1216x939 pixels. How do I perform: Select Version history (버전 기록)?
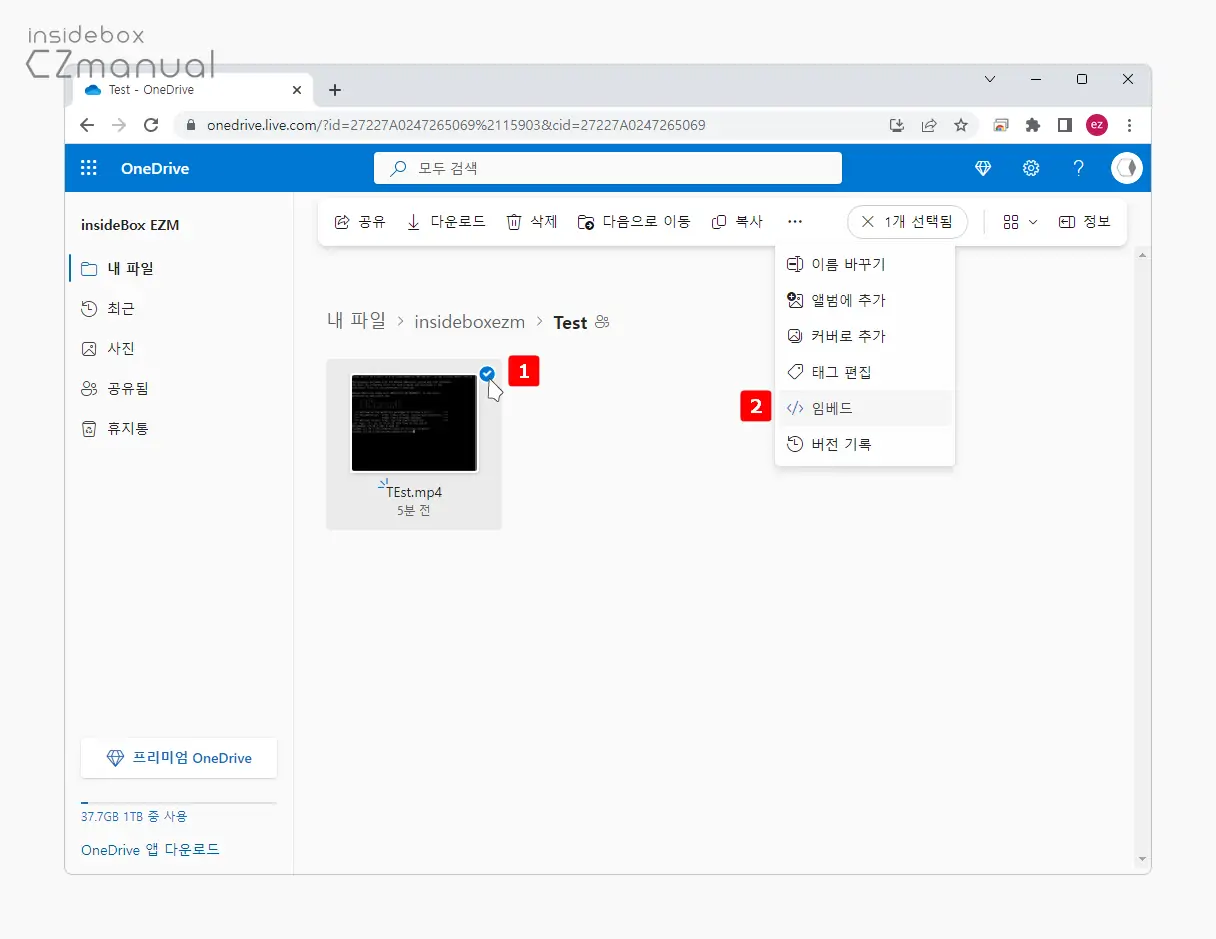click(x=865, y=444)
